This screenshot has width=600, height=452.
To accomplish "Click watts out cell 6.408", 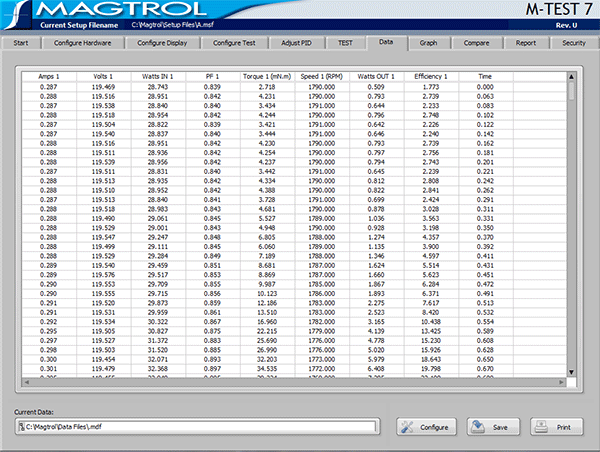I will click(x=376, y=369).
